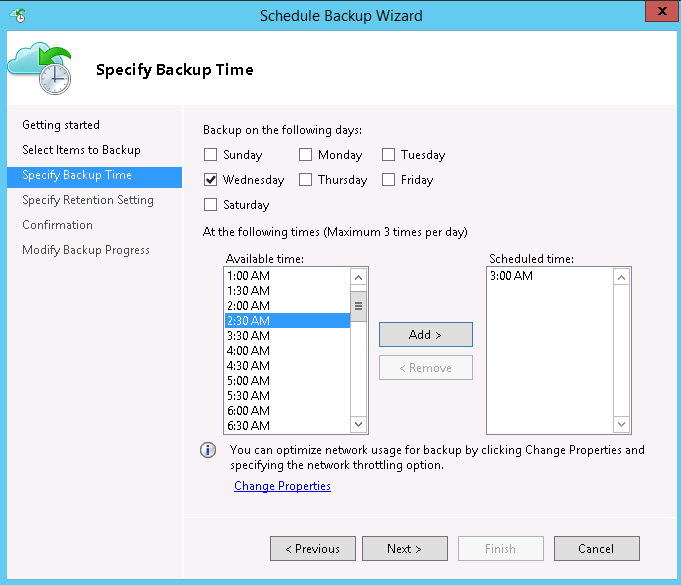Click up arrow of Available time scrollbar
681x585 pixels.
pos(358,277)
